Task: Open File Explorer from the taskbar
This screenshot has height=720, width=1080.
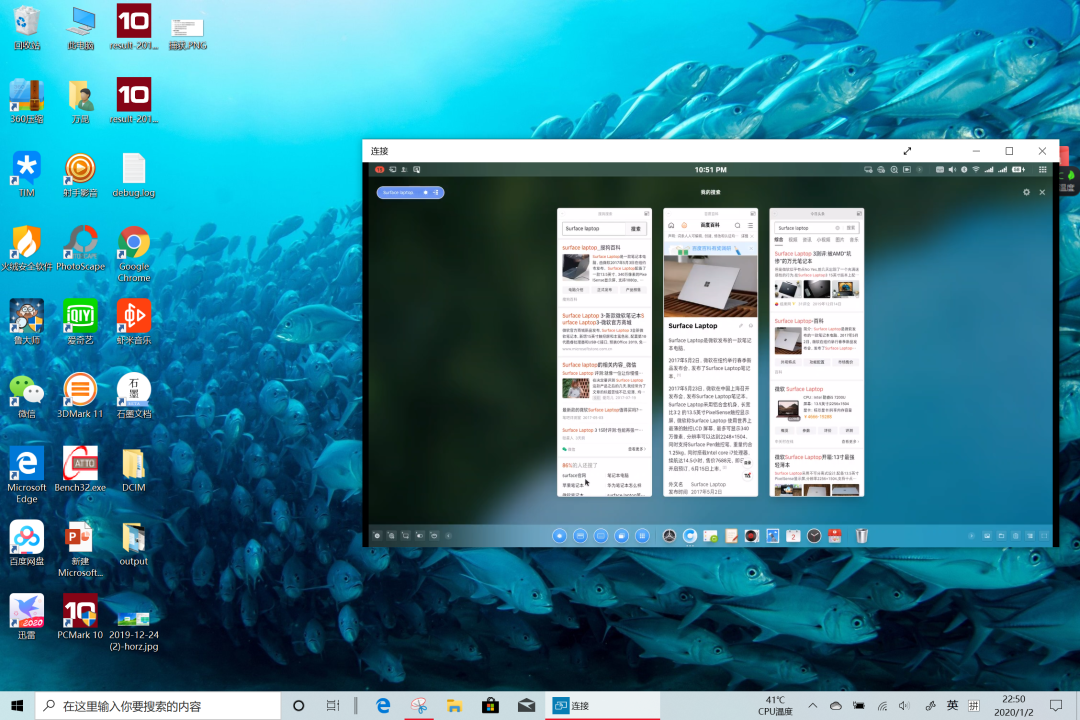Action: 454,705
